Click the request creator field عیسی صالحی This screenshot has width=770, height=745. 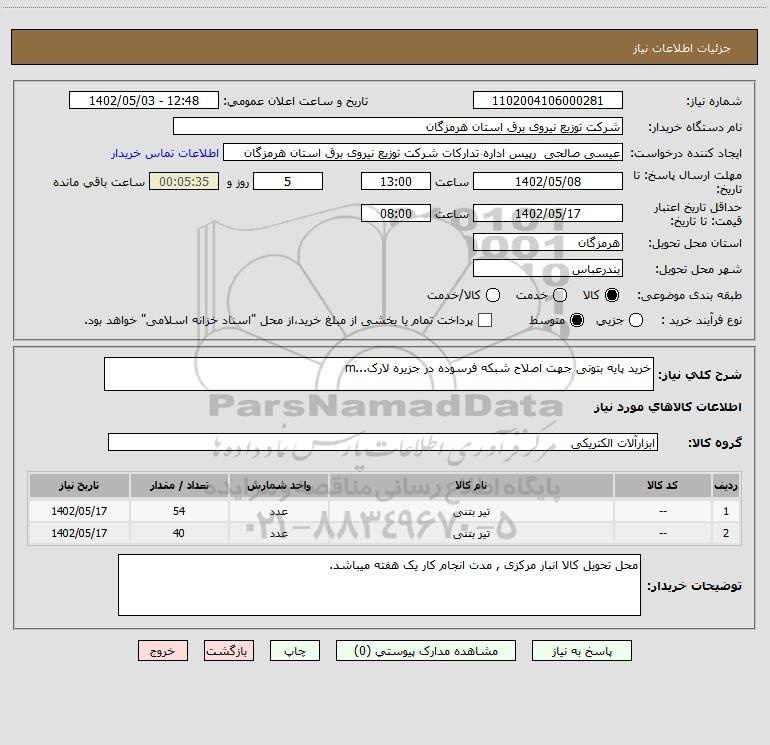pyautogui.click(x=423, y=152)
